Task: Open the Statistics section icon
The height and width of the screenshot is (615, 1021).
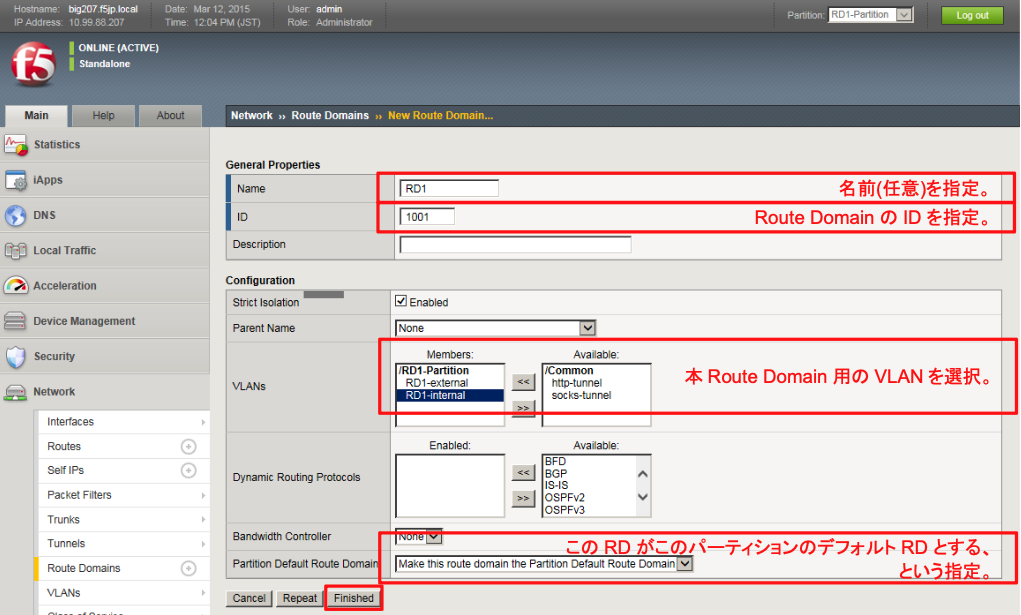Action: click(x=16, y=145)
